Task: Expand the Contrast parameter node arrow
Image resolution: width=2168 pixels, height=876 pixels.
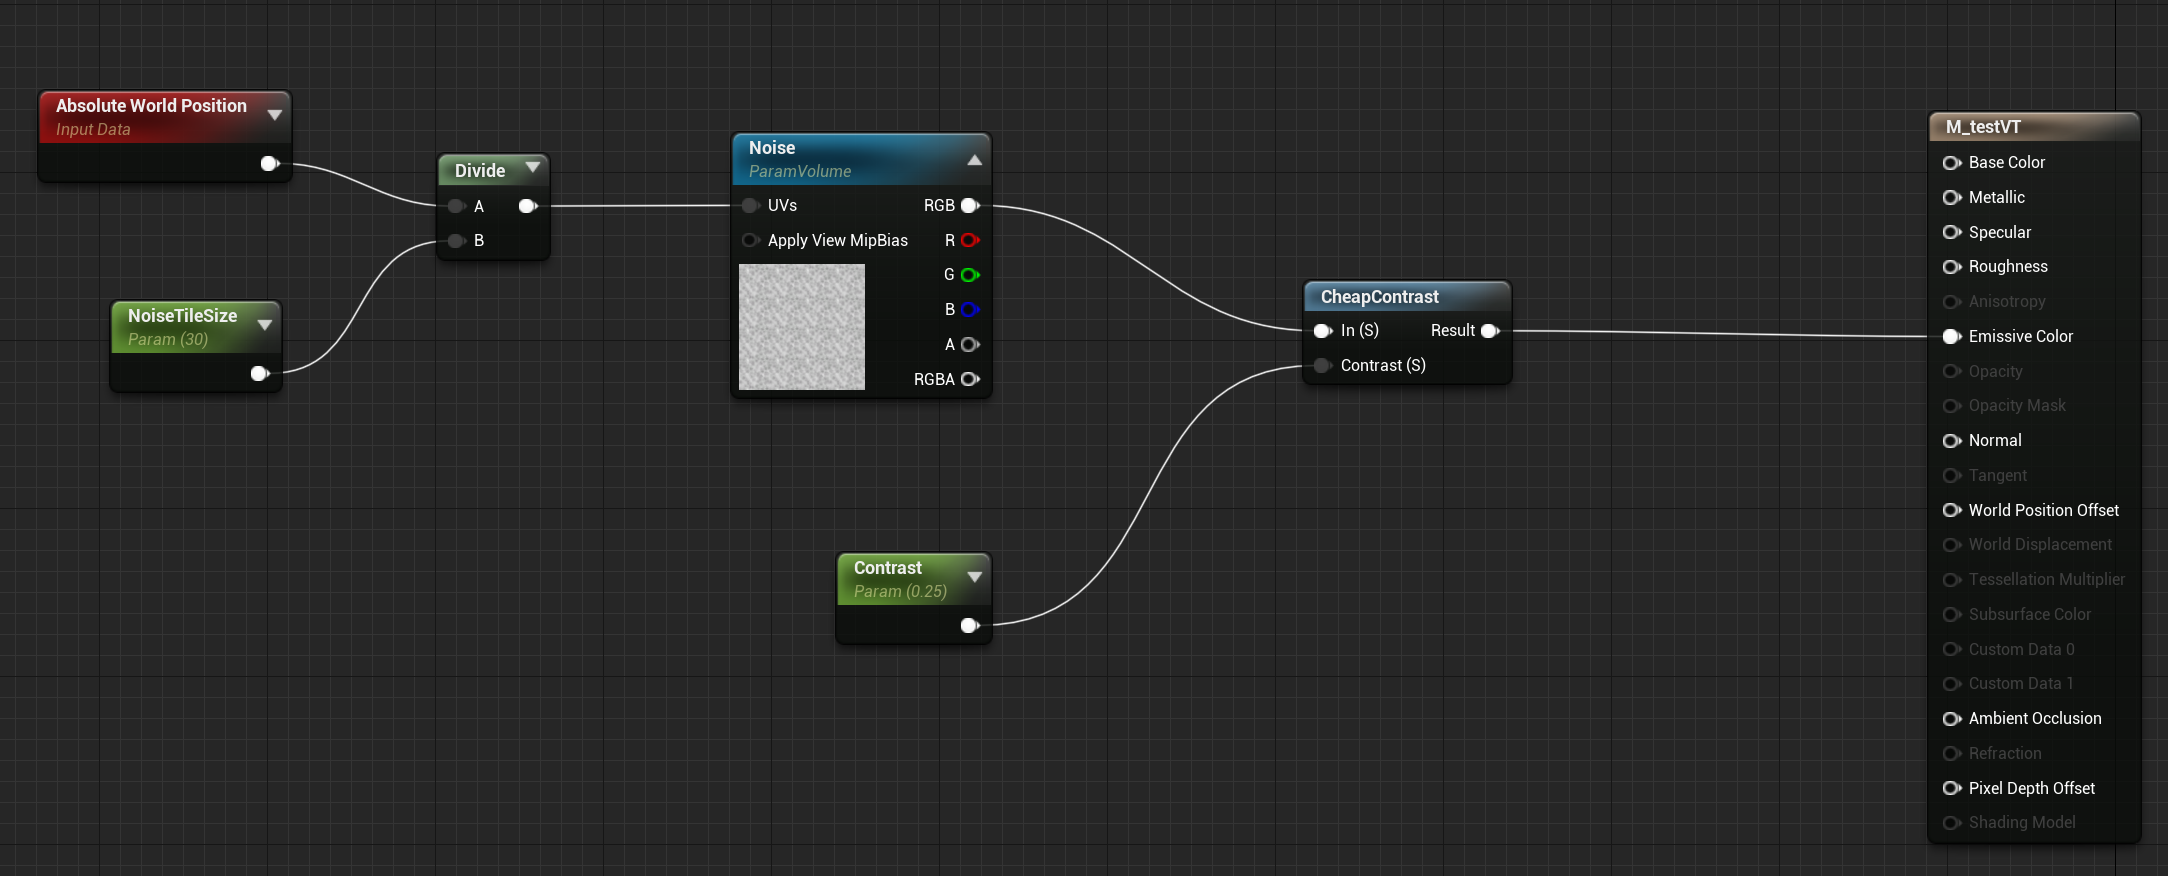Action: [x=975, y=577]
